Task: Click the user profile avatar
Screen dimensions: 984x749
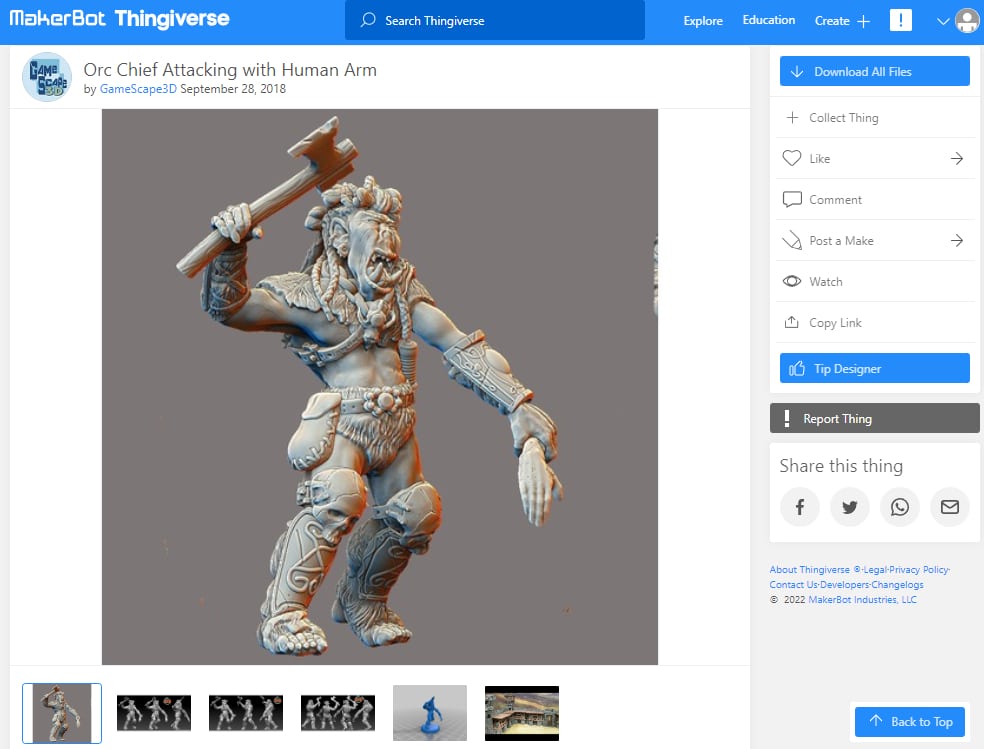Action: pyautogui.click(x=967, y=21)
